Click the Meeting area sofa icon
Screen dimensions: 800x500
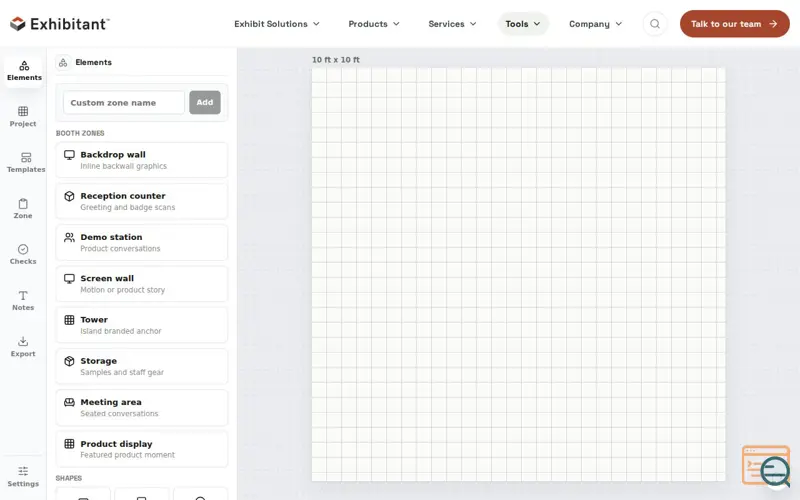[69, 403]
